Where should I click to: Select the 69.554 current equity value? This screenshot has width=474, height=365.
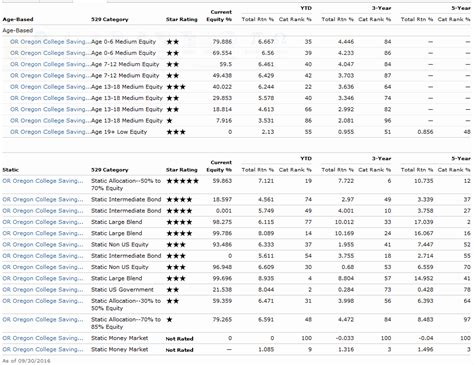tap(222, 53)
